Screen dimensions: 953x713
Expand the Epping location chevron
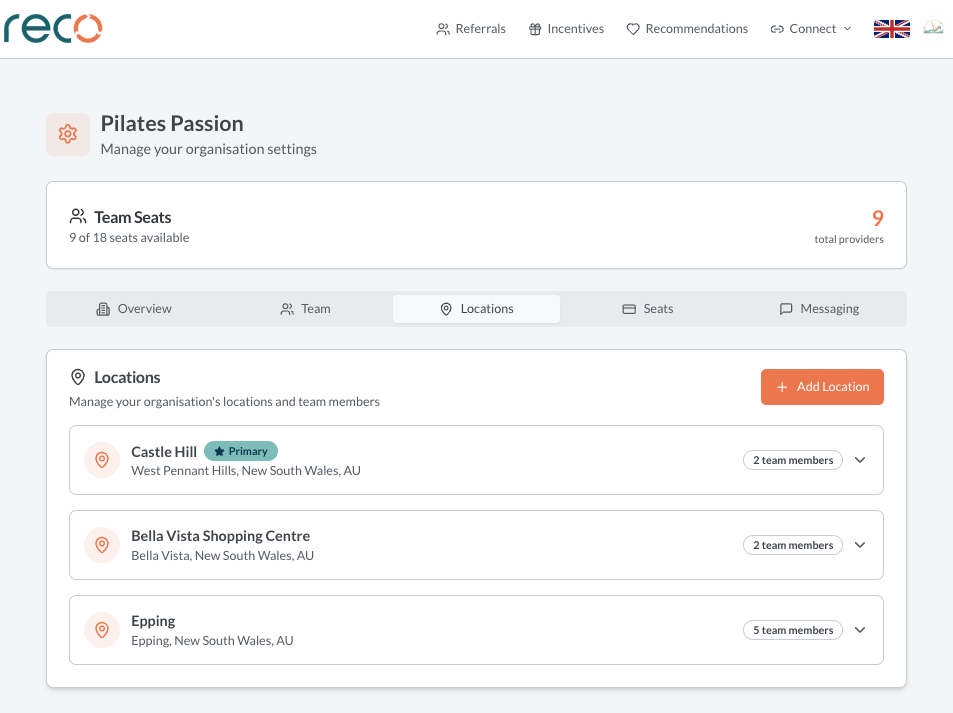[860, 630]
